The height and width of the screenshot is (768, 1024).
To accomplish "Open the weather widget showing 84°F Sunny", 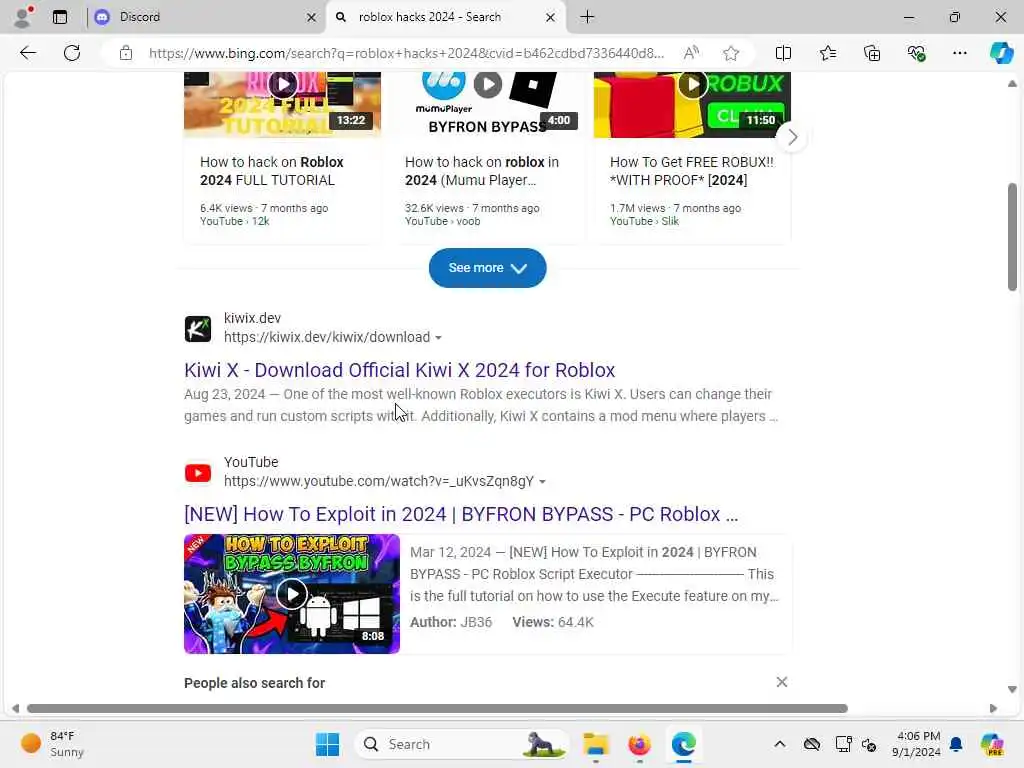I will (52, 744).
